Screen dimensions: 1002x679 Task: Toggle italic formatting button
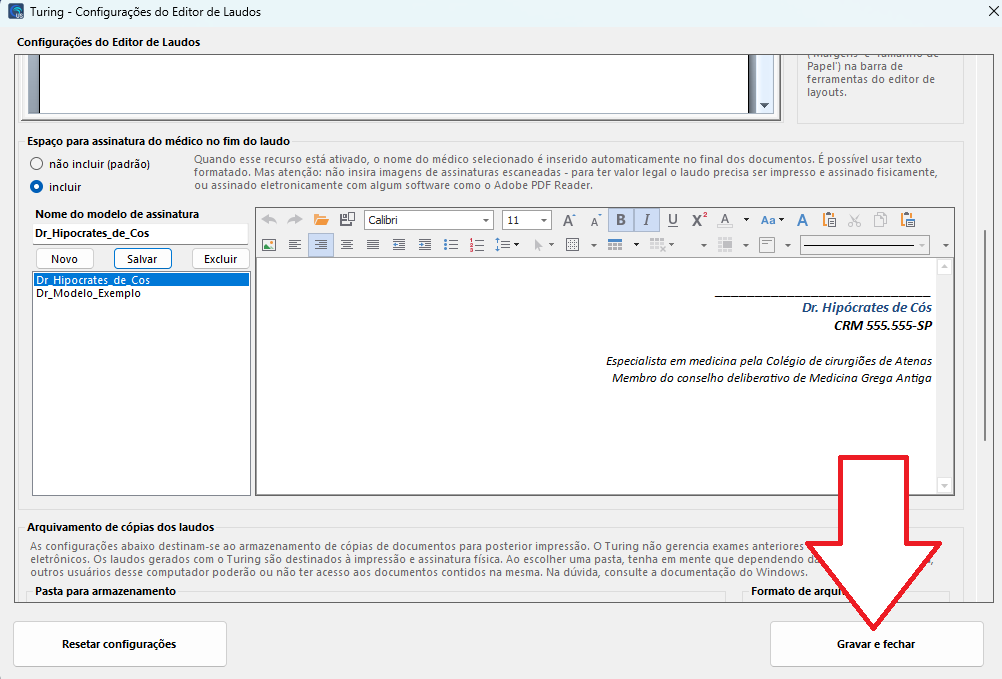tap(646, 220)
